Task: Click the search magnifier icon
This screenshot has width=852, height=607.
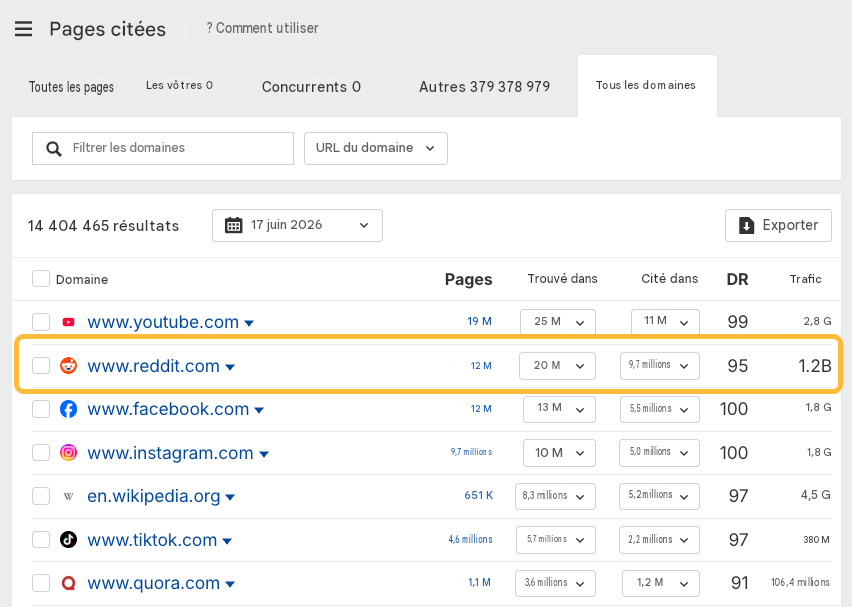Action: click(53, 148)
